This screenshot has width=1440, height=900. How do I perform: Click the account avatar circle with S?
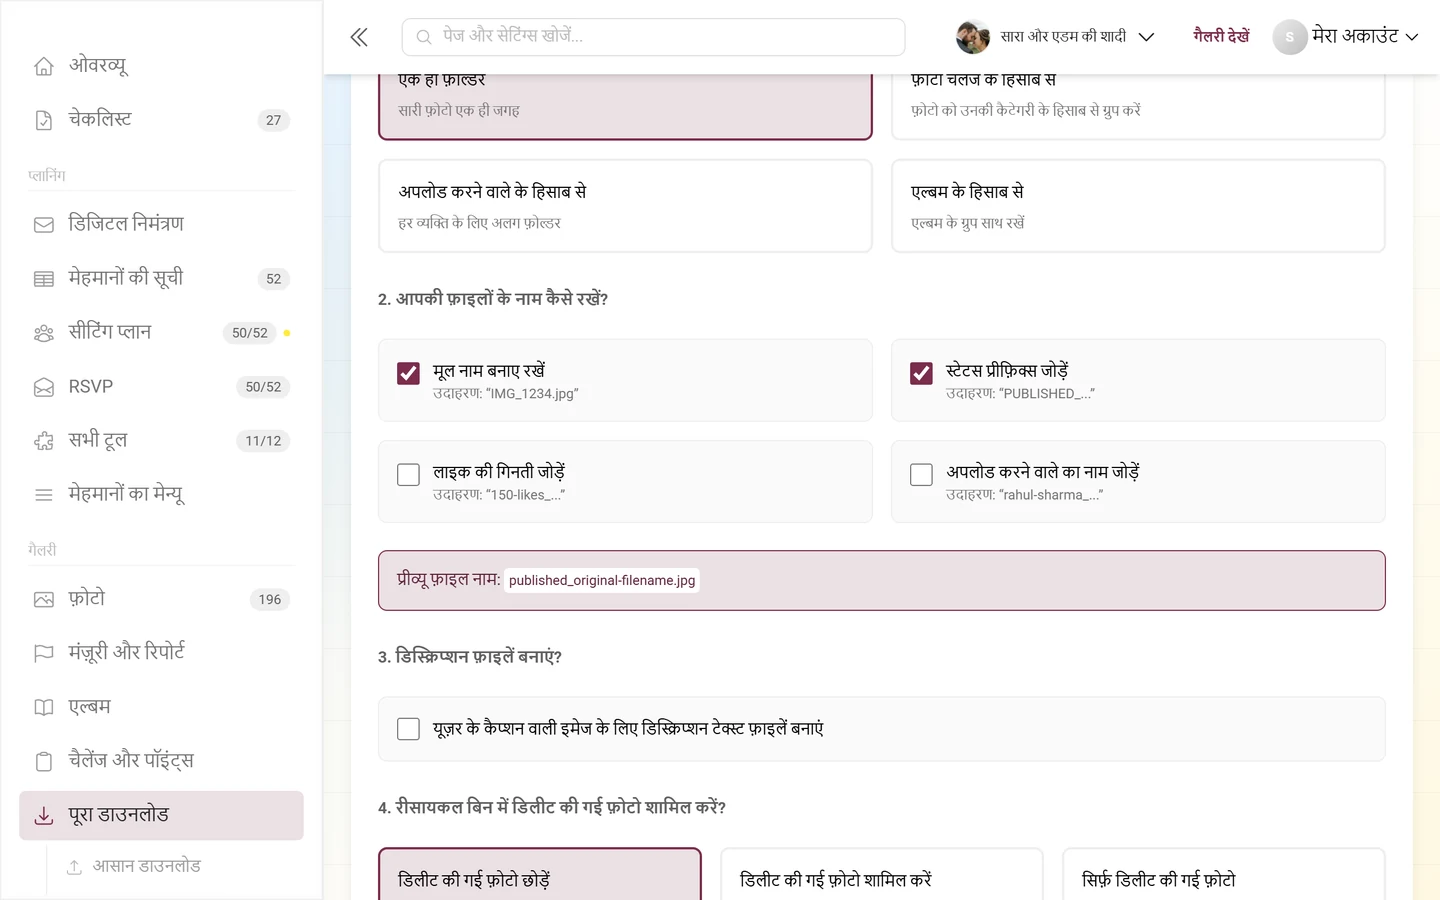click(1290, 37)
